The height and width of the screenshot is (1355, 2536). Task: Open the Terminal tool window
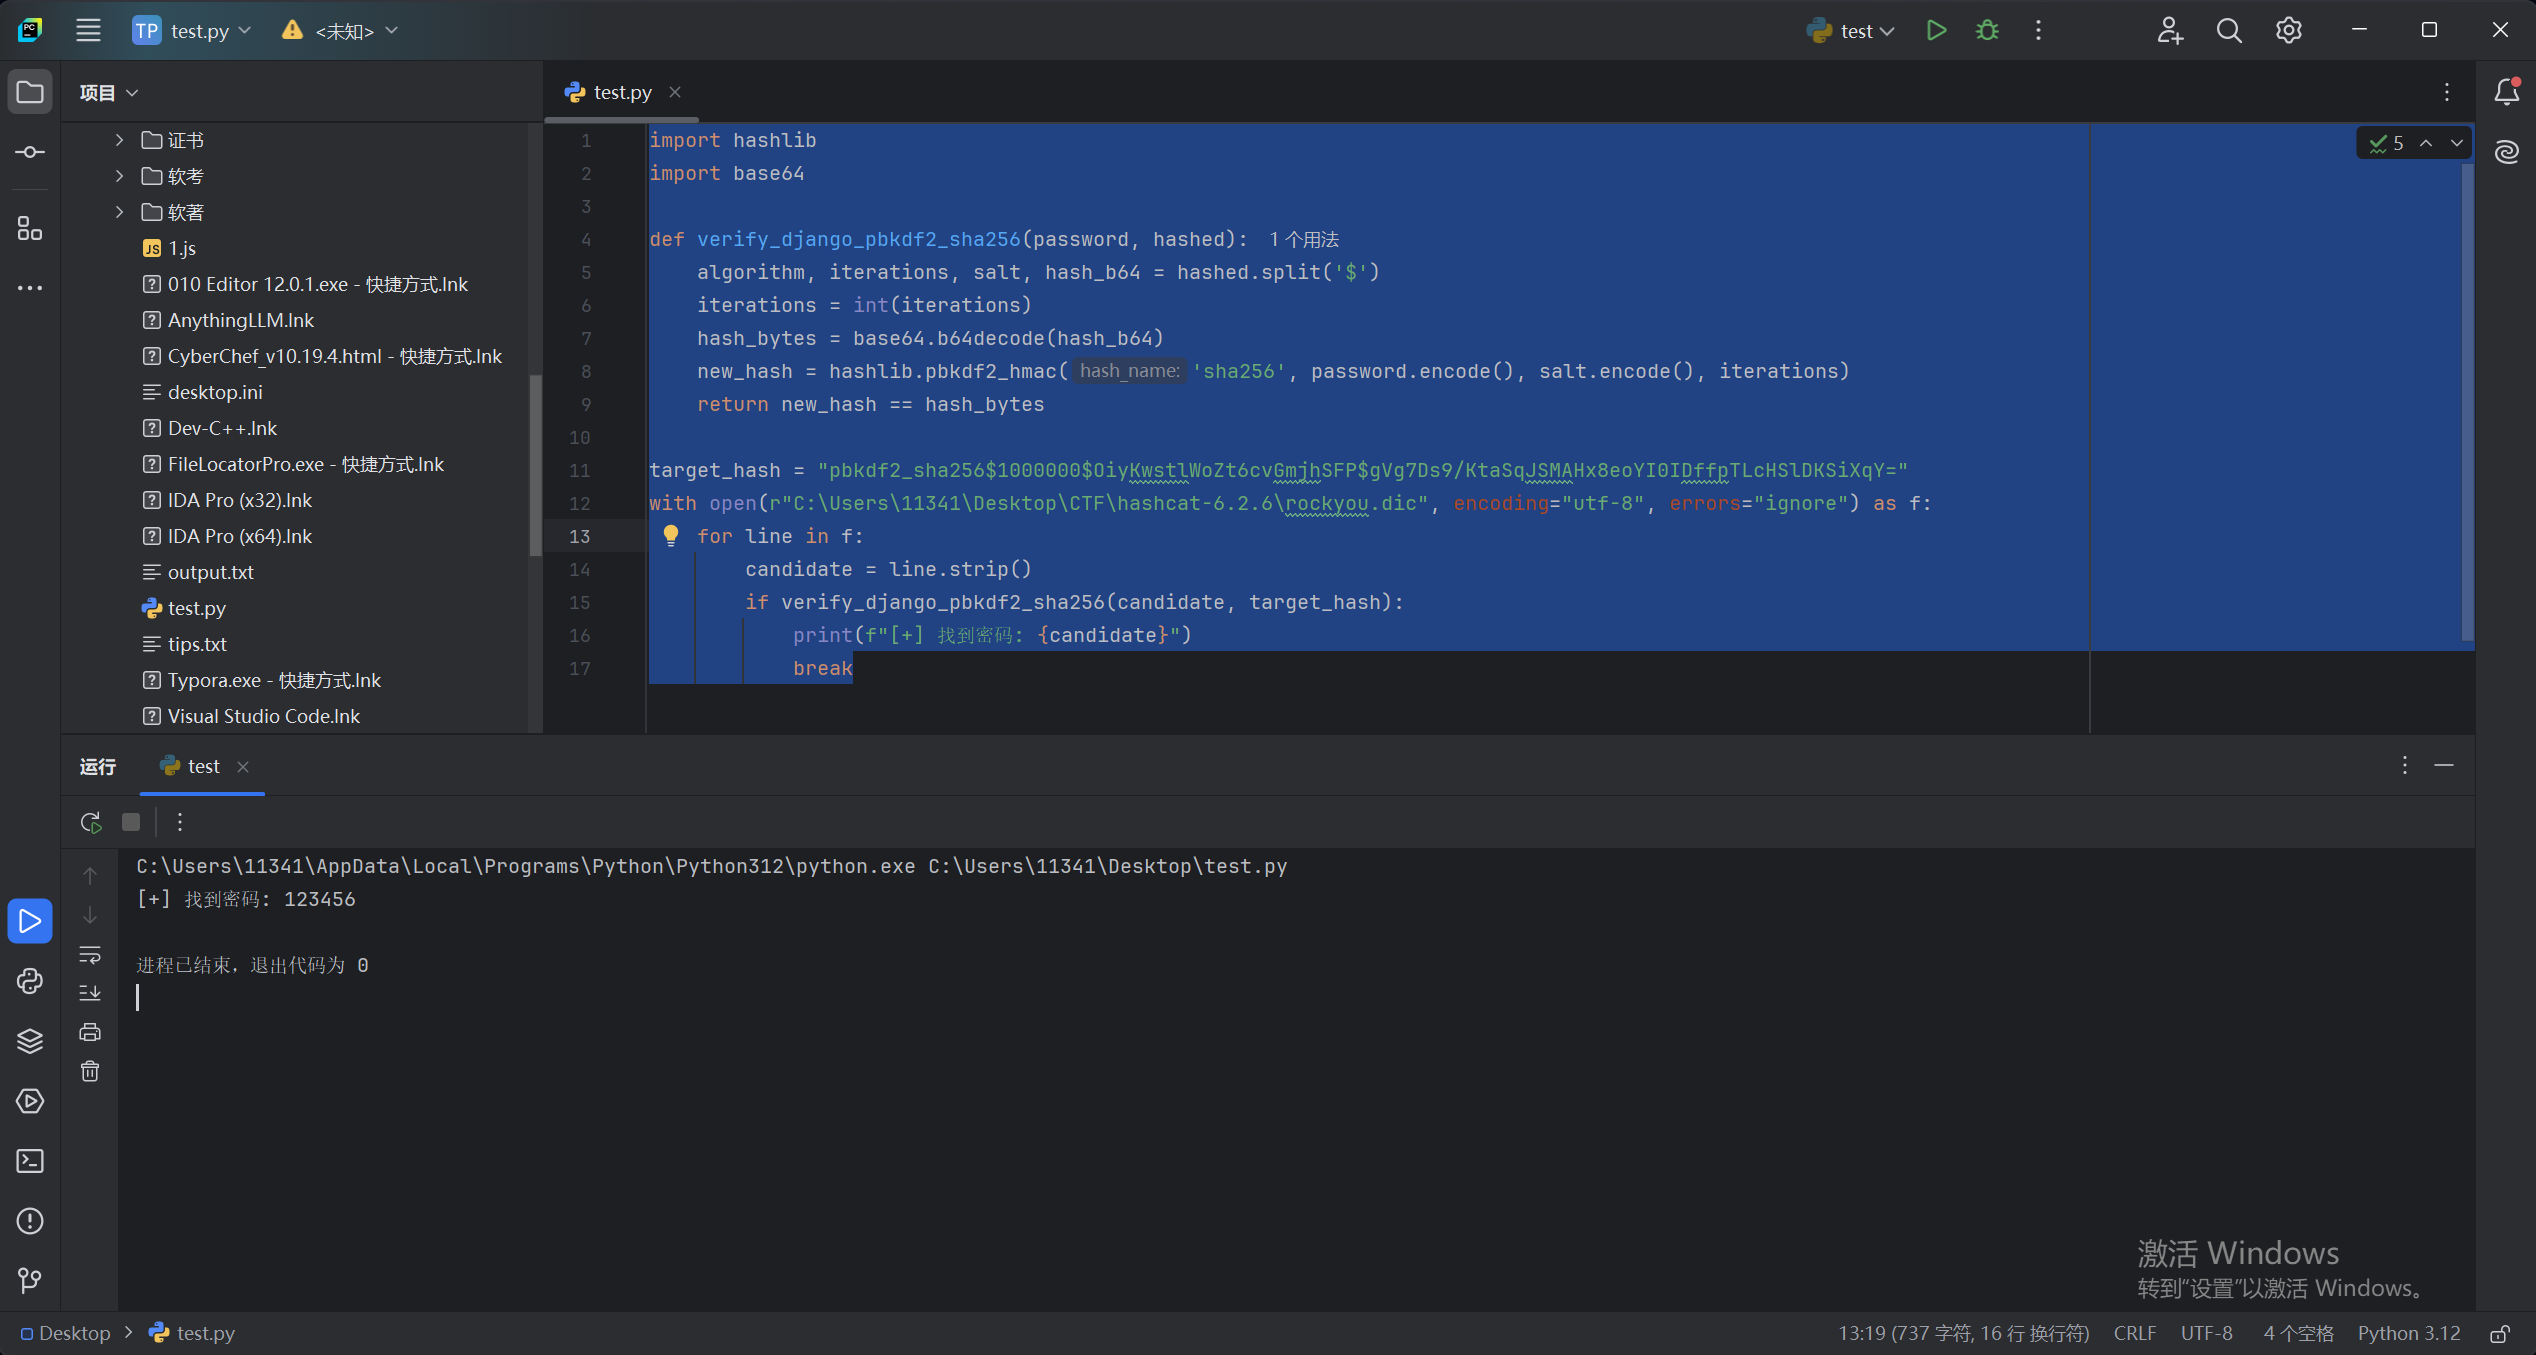point(30,1161)
